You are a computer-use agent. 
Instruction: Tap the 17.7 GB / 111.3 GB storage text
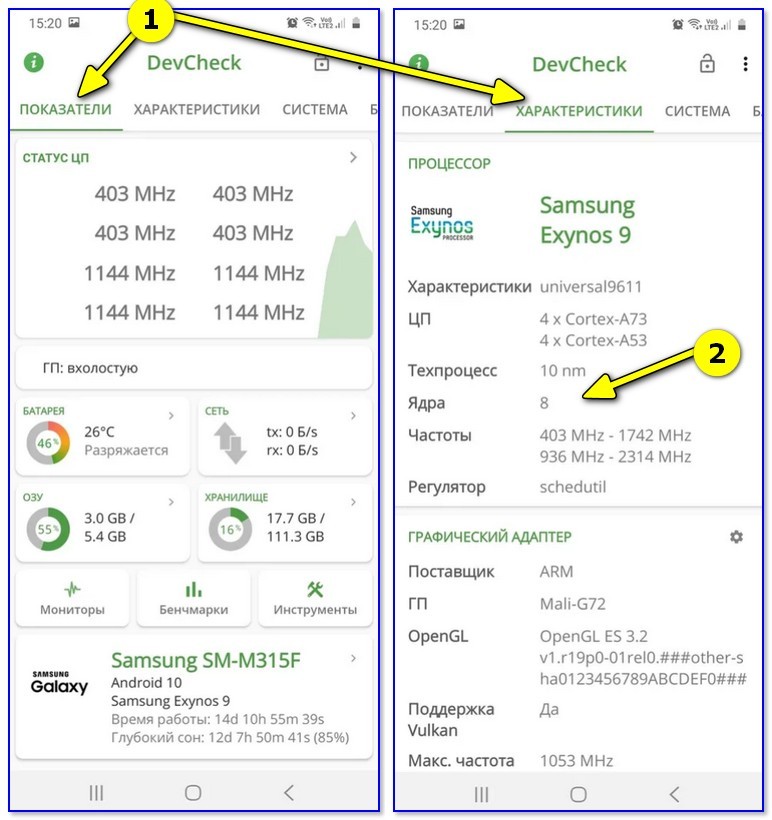click(296, 527)
